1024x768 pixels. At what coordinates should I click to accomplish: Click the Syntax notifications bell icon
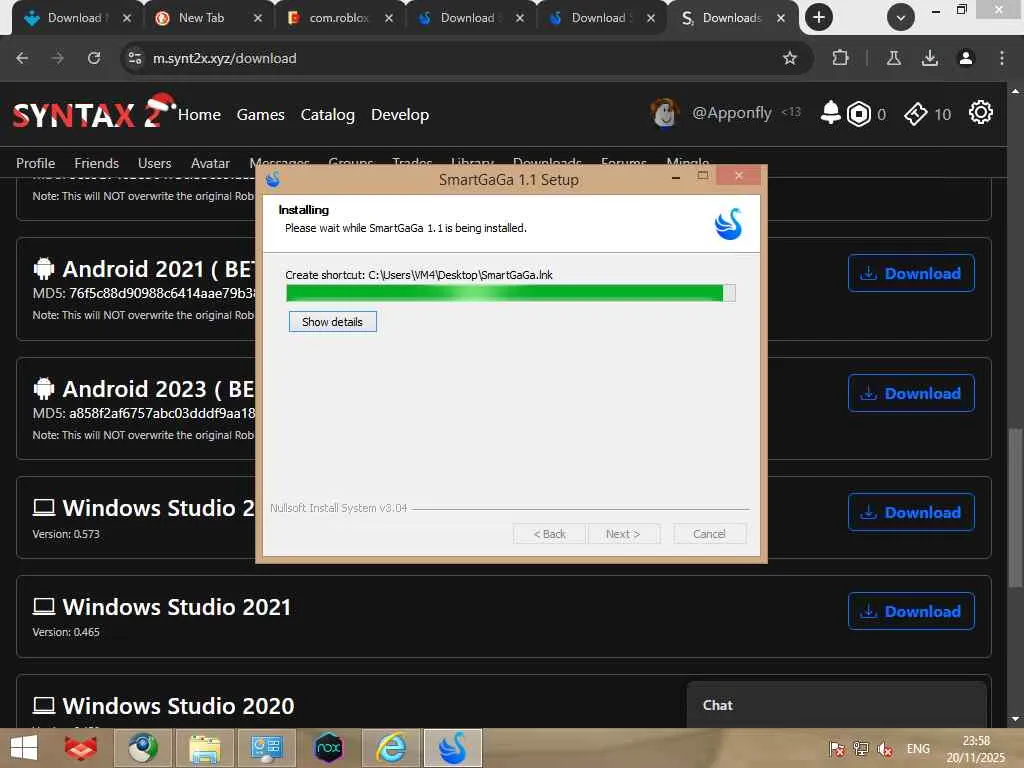[830, 113]
